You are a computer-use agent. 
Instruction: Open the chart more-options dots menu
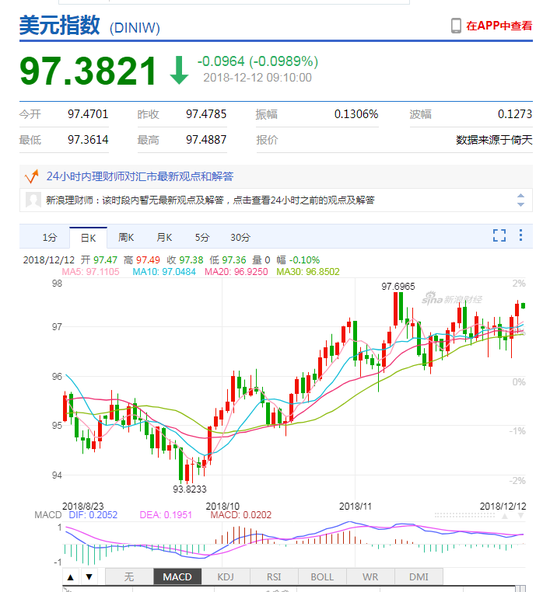[521, 235]
